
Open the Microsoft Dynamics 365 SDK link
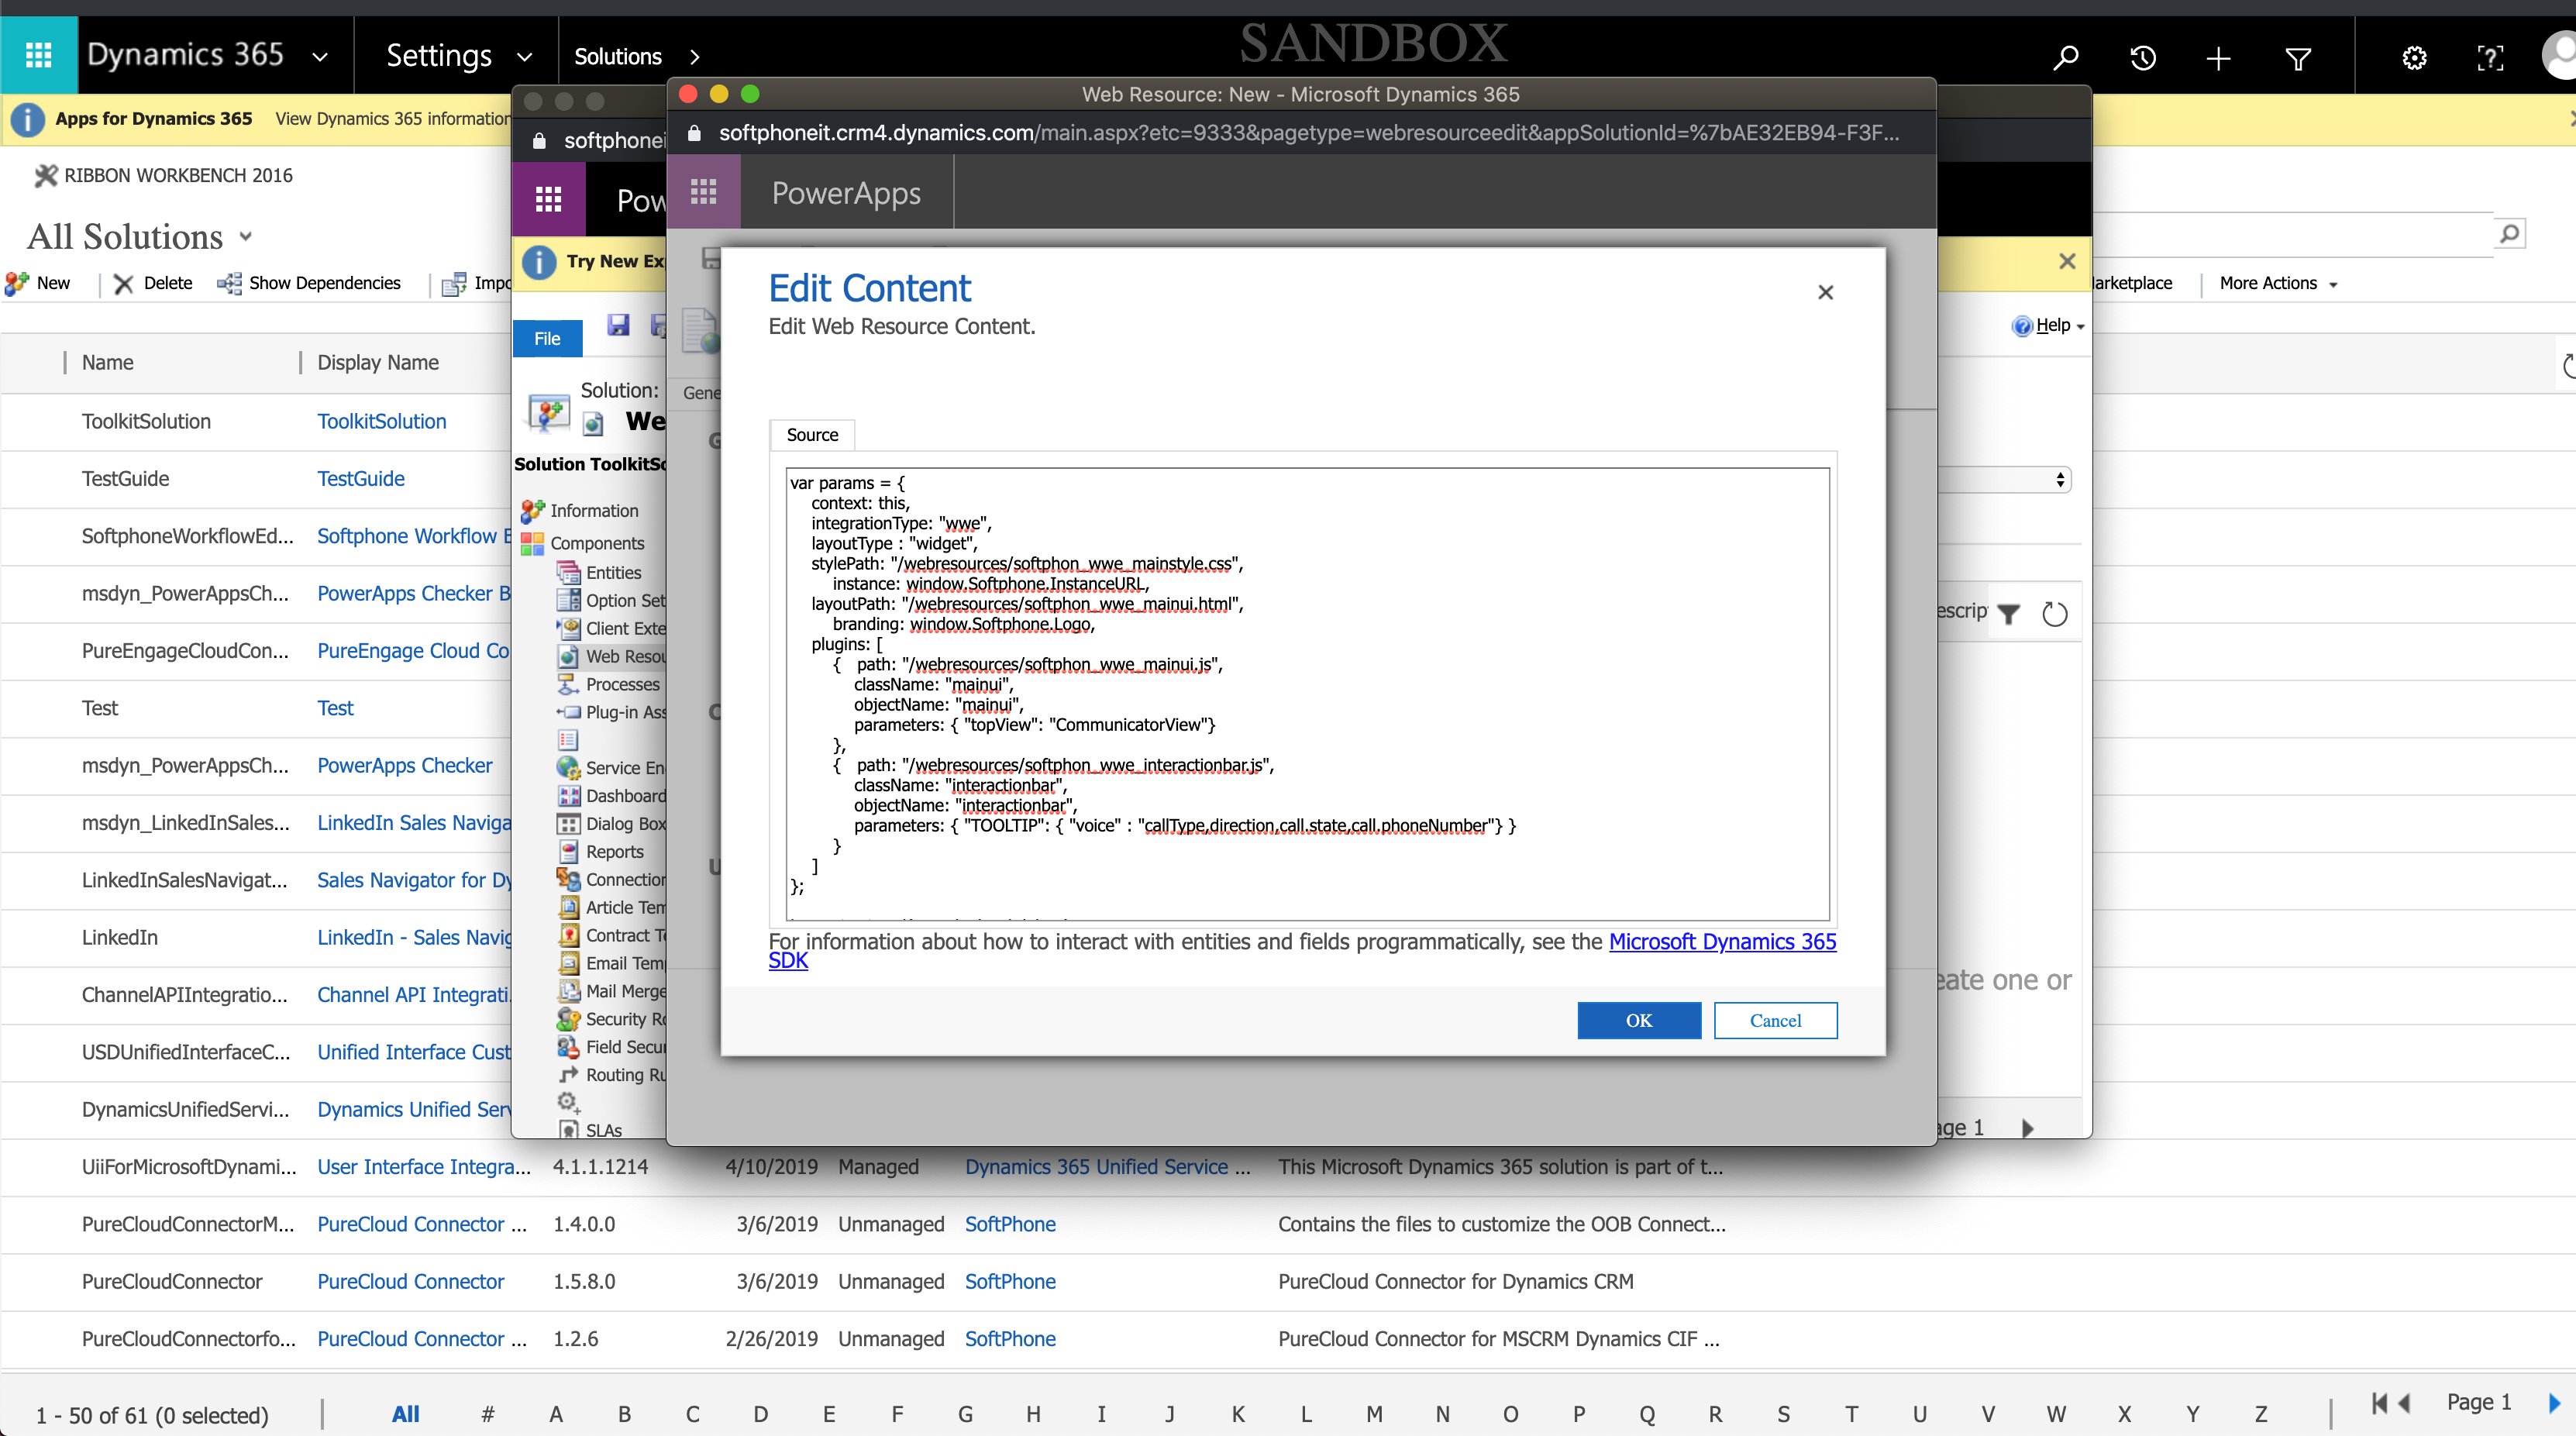pyautogui.click(x=1722, y=941)
